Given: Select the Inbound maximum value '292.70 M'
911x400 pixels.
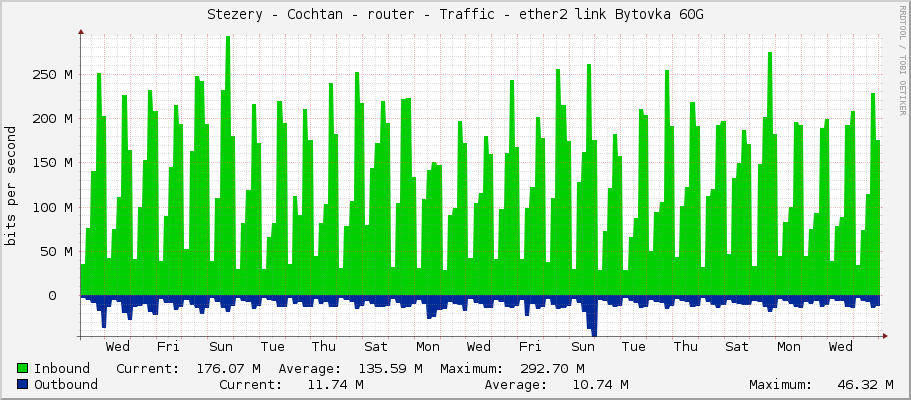Looking at the screenshot, I should coord(553,368).
